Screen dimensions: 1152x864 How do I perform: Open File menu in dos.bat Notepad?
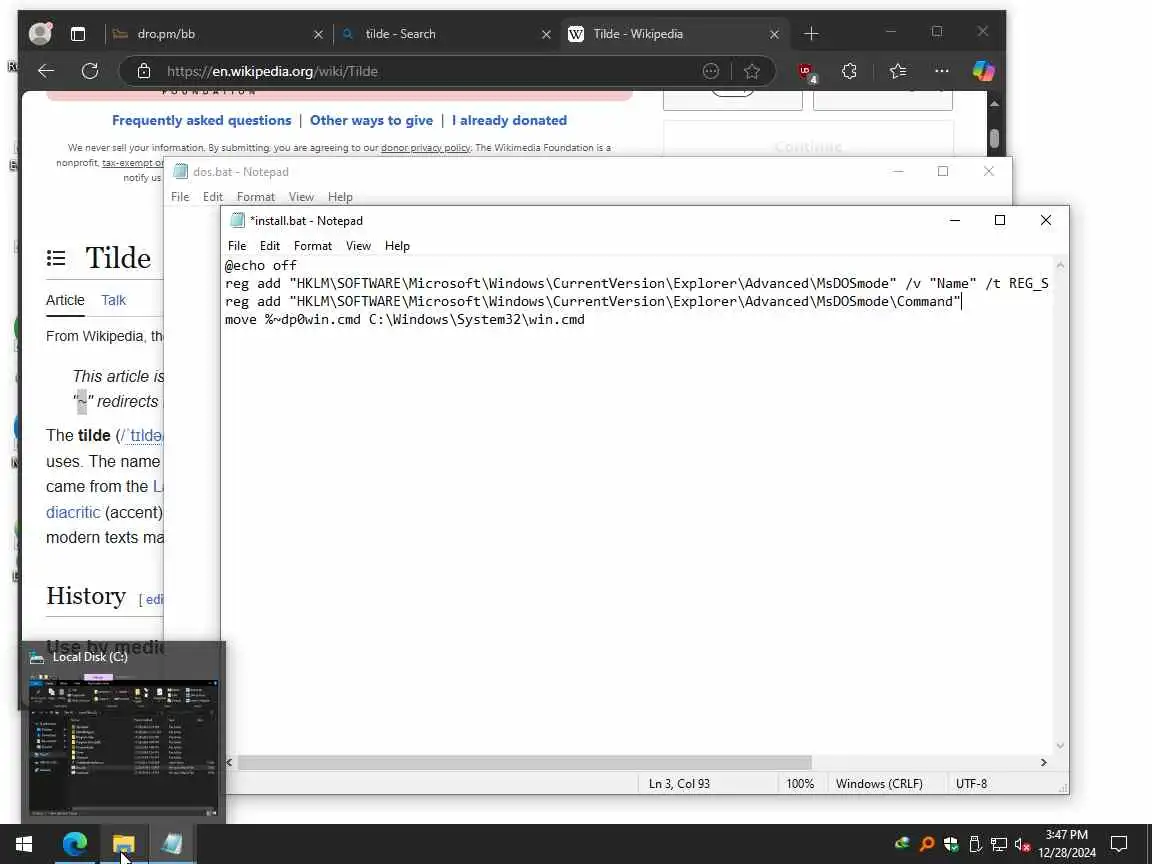pyautogui.click(x=180, y=197)
